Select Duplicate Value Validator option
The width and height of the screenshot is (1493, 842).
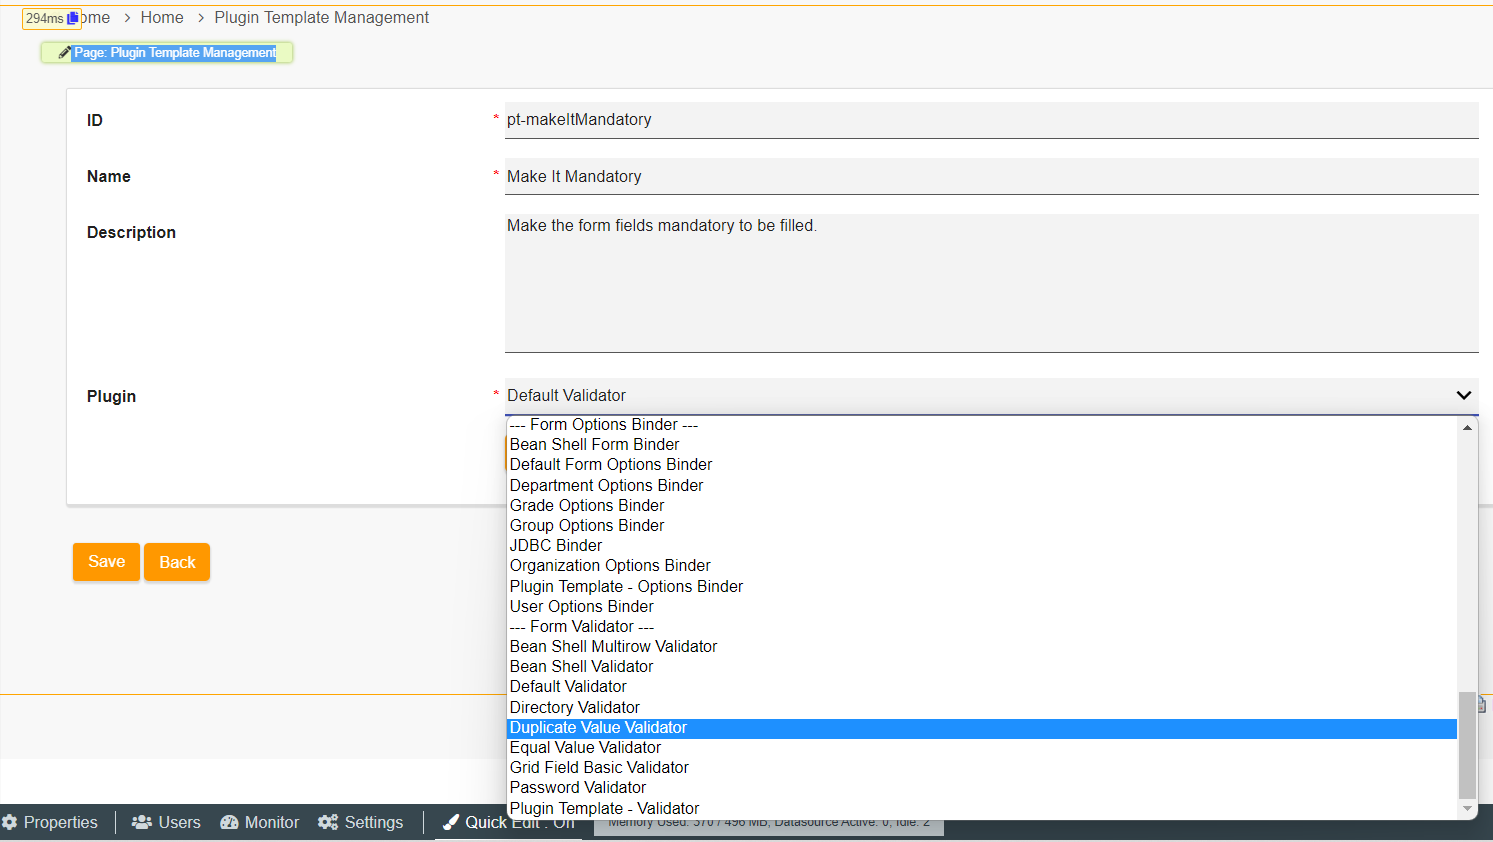pos(598,728)
